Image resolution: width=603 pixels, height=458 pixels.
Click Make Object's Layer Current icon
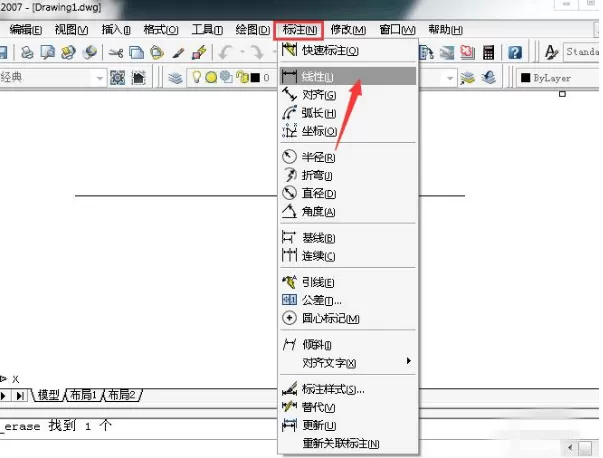point(467,78)
